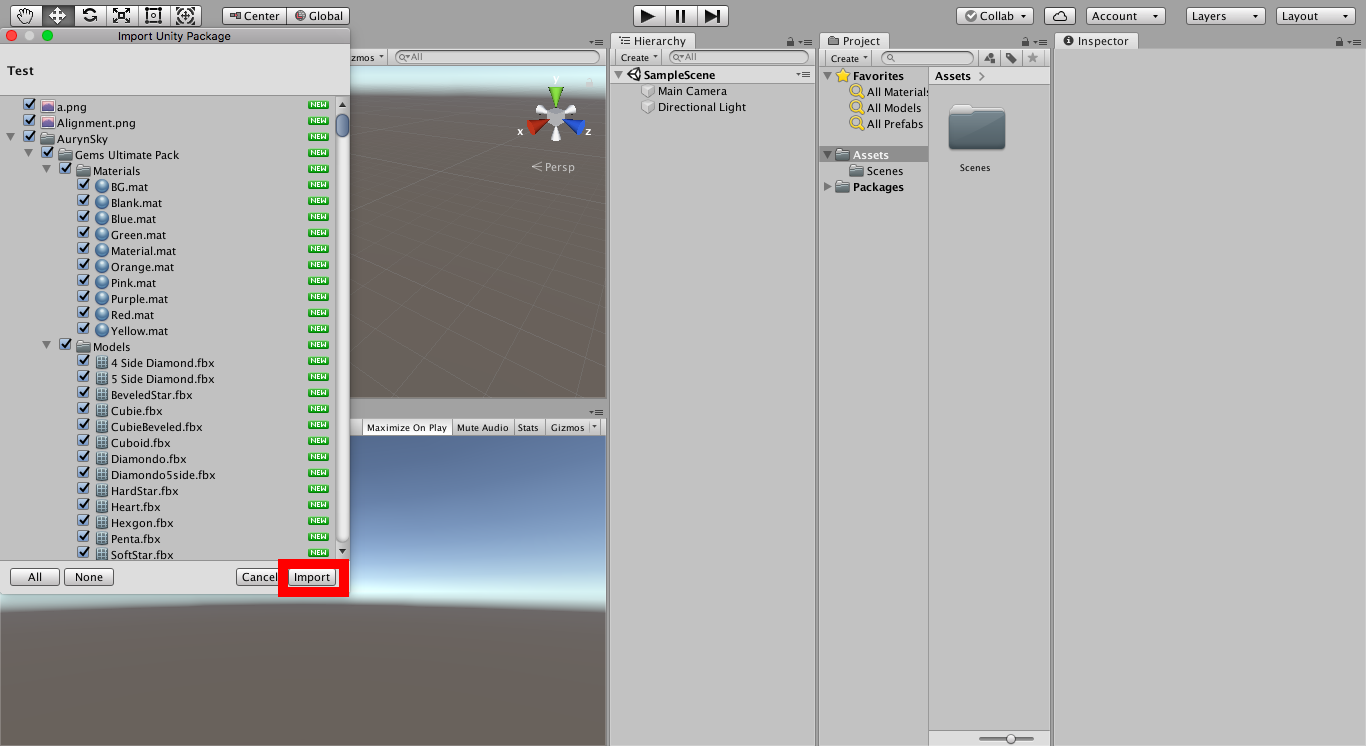Collapse the Materials folder

(47, 169)
